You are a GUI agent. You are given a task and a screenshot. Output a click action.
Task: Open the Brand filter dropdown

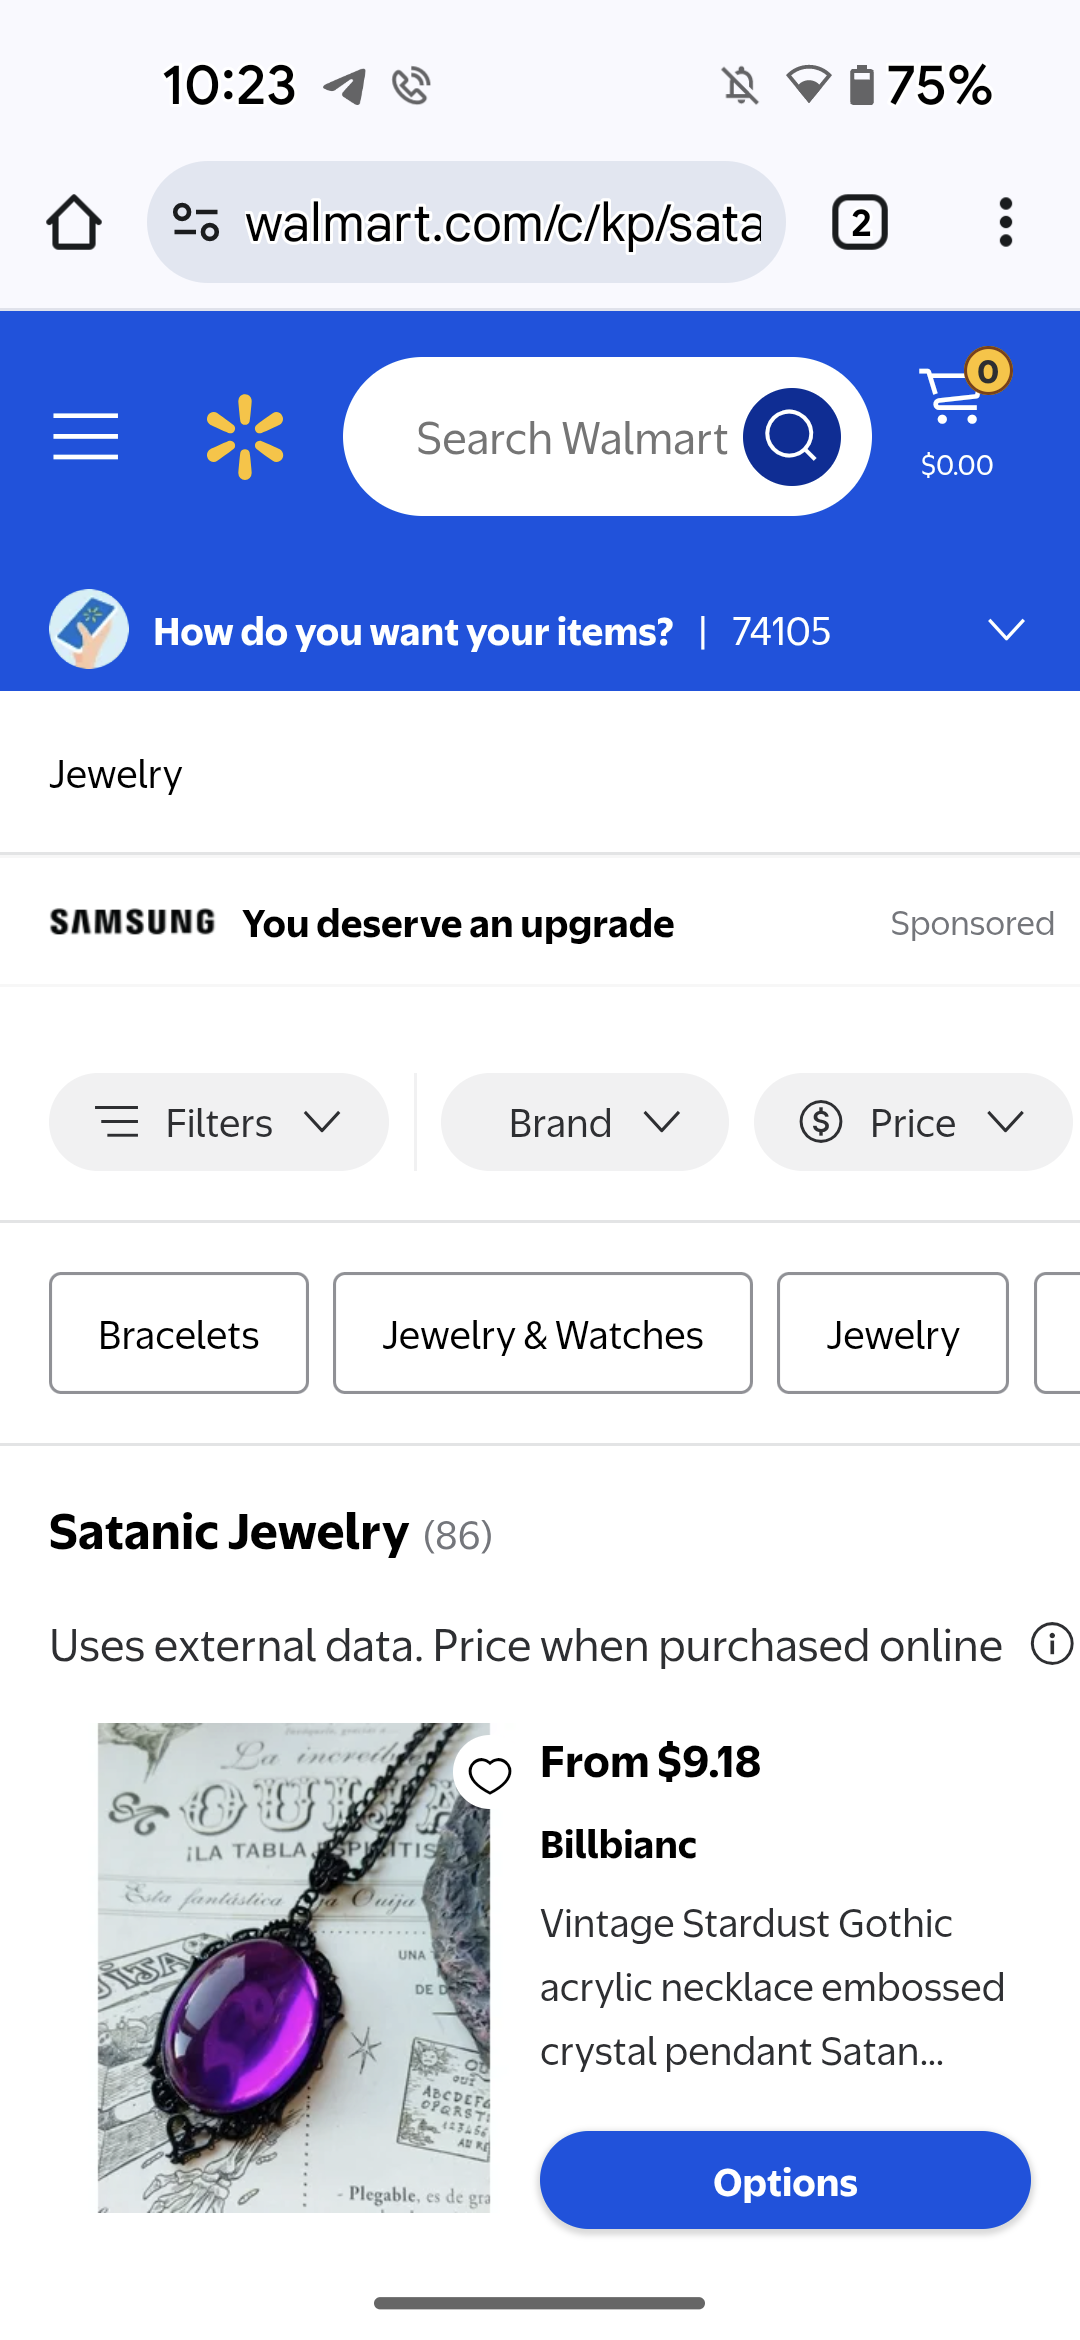(585, 1122)
